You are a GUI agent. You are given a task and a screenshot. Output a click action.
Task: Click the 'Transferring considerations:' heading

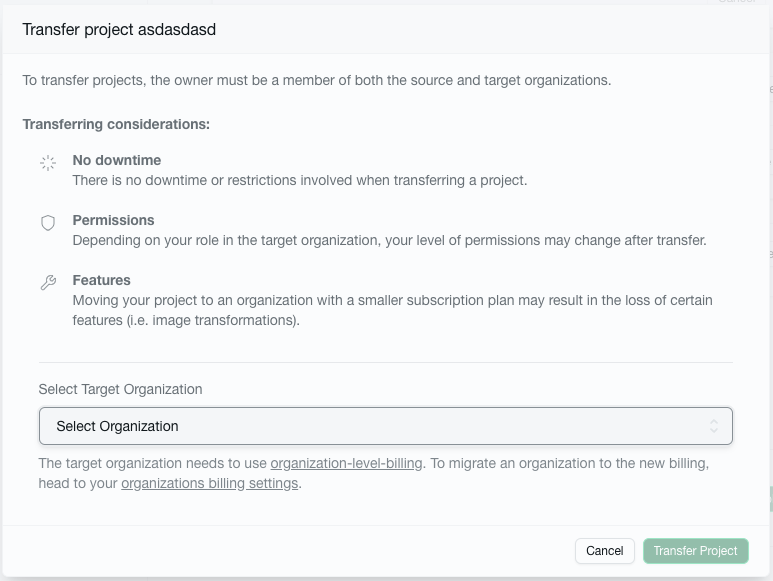116,124
